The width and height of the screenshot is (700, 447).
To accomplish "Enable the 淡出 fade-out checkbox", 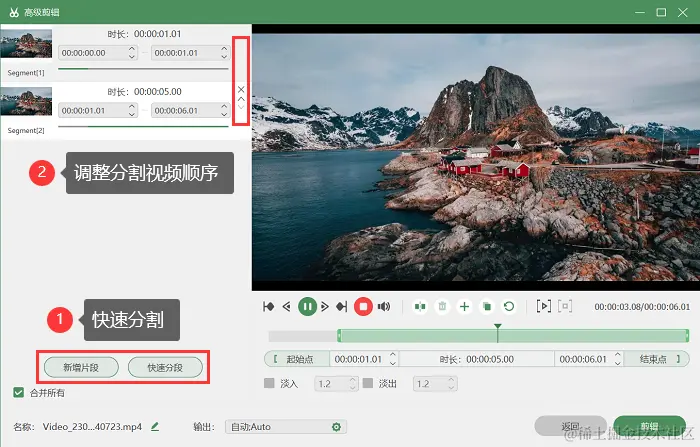I will [368, 383].
